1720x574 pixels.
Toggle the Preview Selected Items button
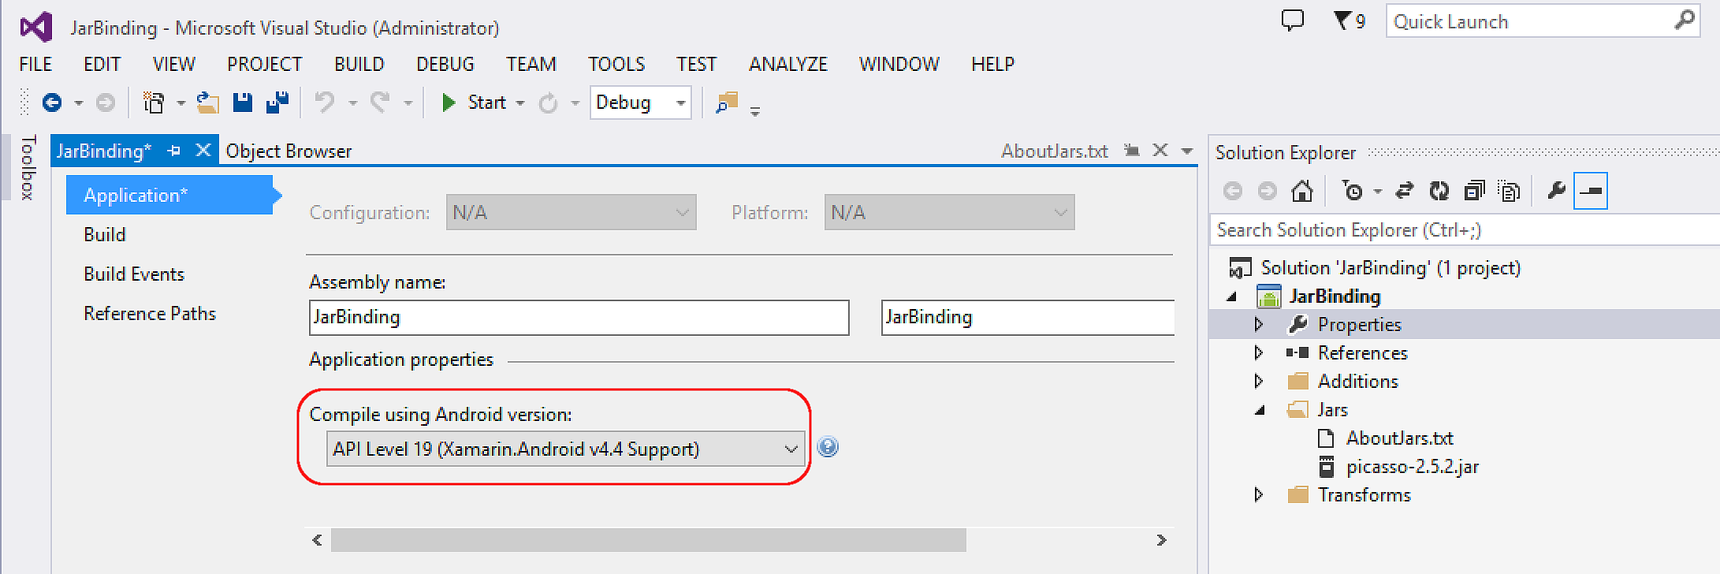[x=1590, y=190]
